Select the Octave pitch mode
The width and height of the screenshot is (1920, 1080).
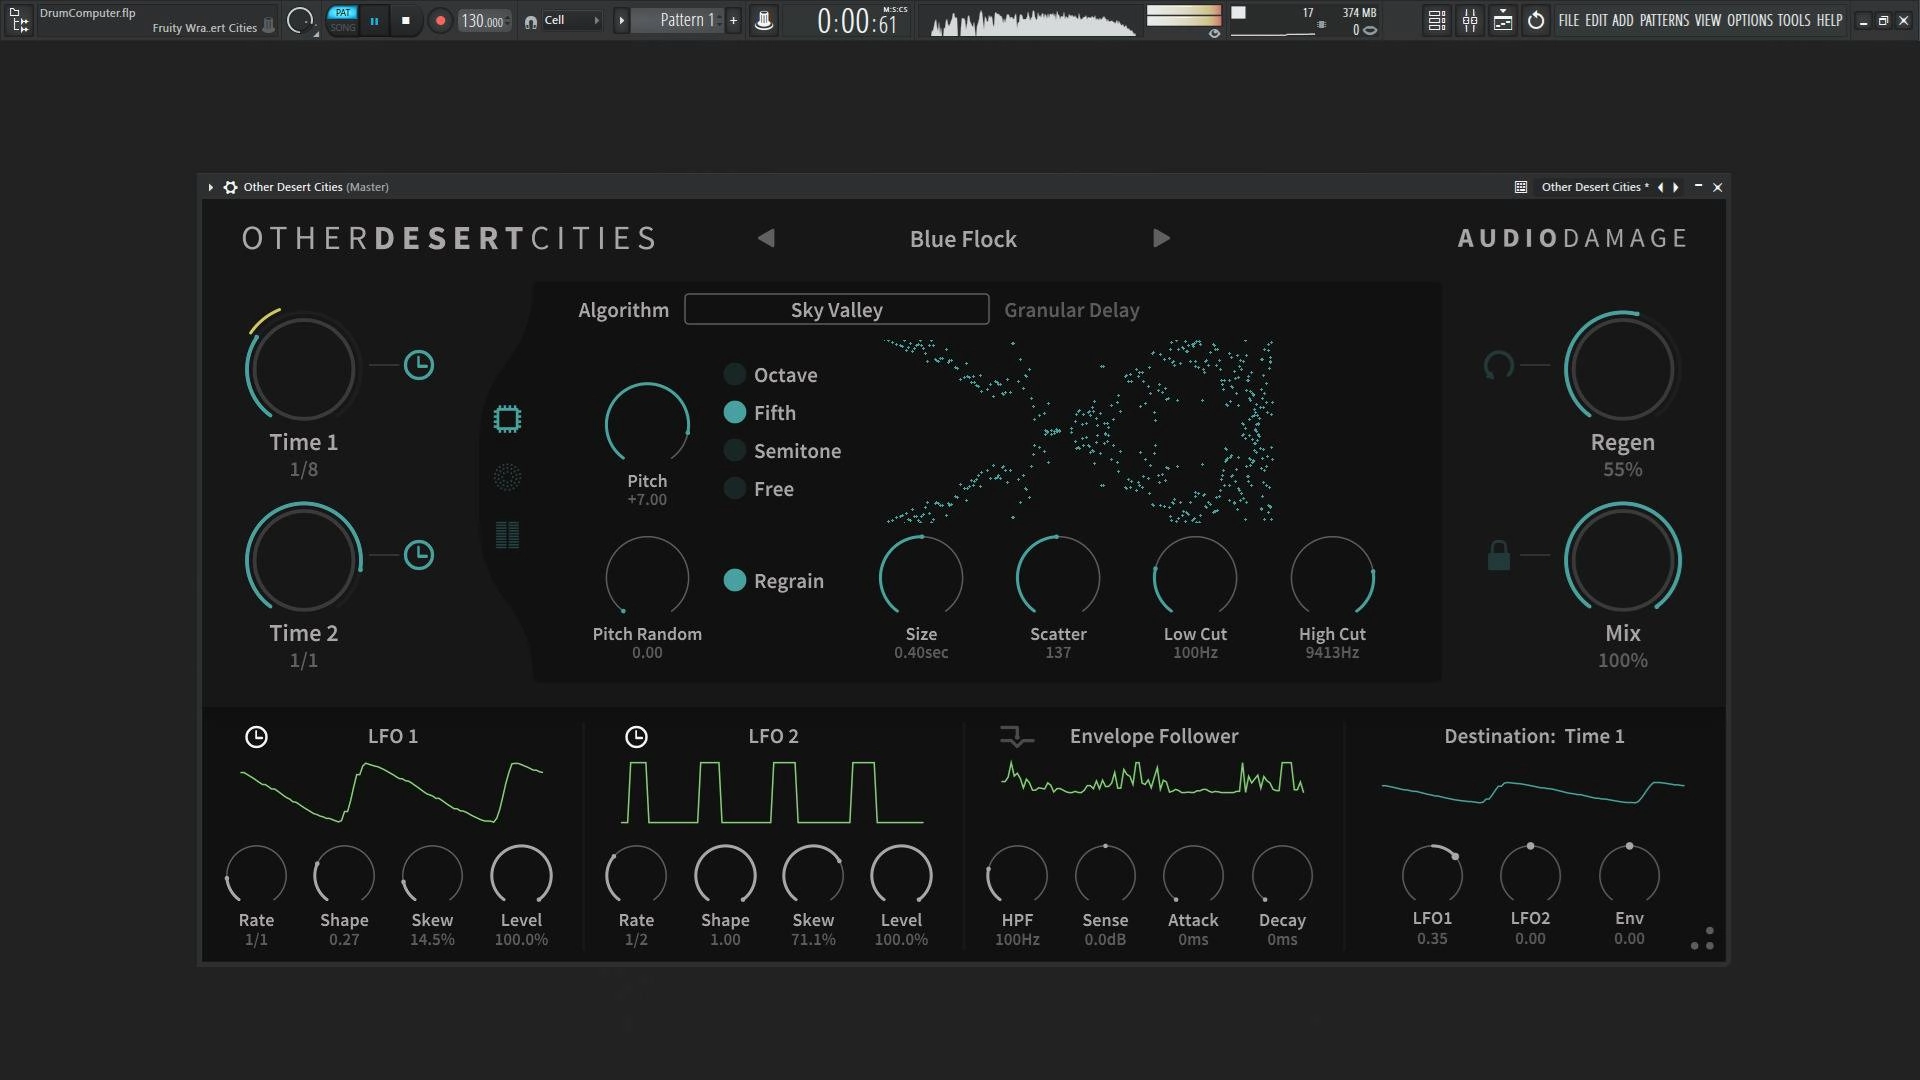pyautogui.click(x=771, y=375)
